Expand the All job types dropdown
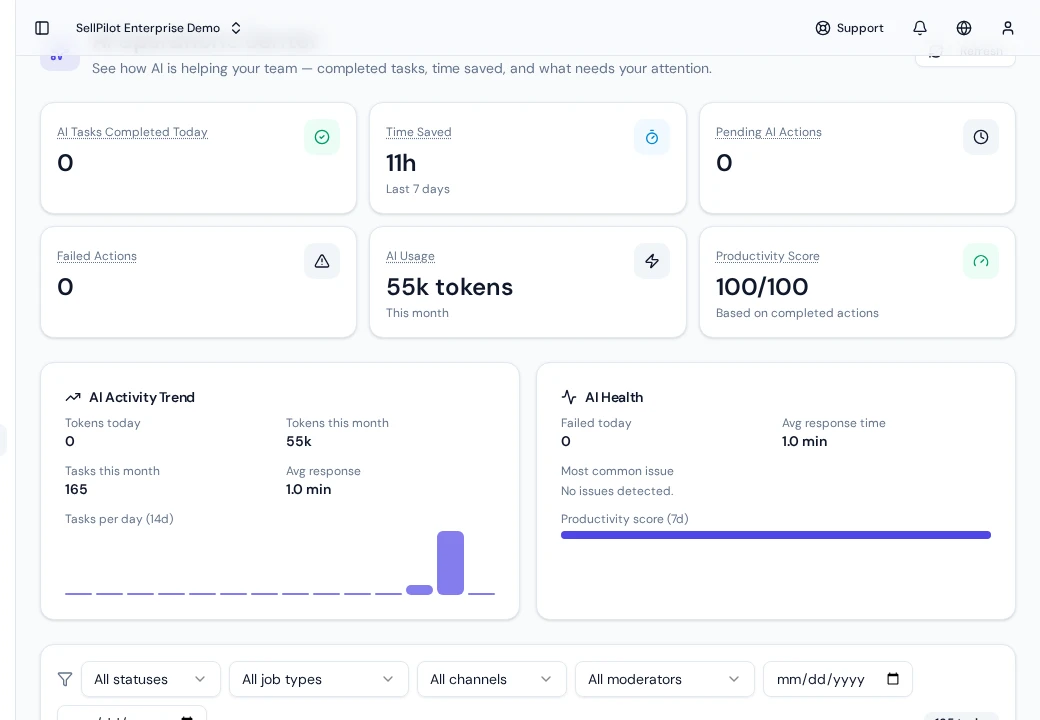 coord(318,679)
